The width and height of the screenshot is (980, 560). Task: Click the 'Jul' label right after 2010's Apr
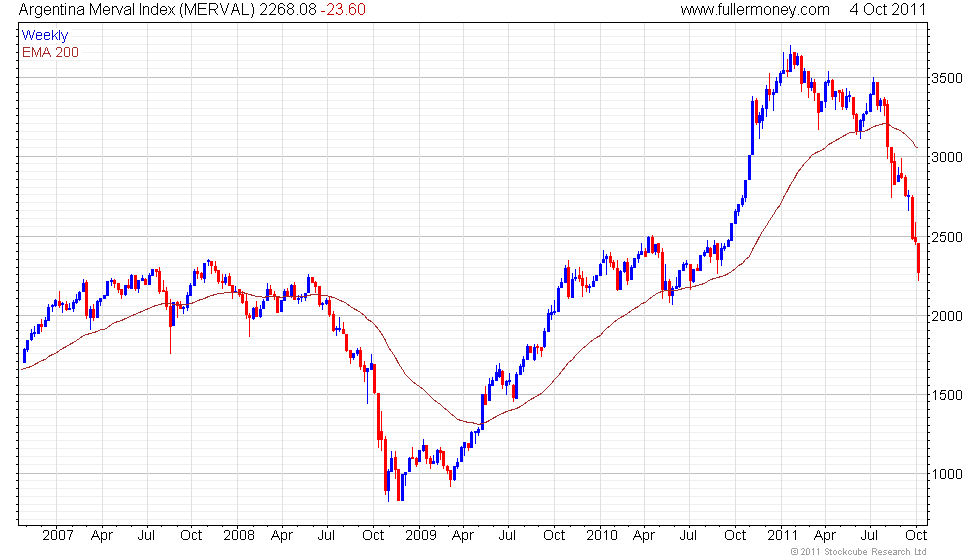click(688, 535)
